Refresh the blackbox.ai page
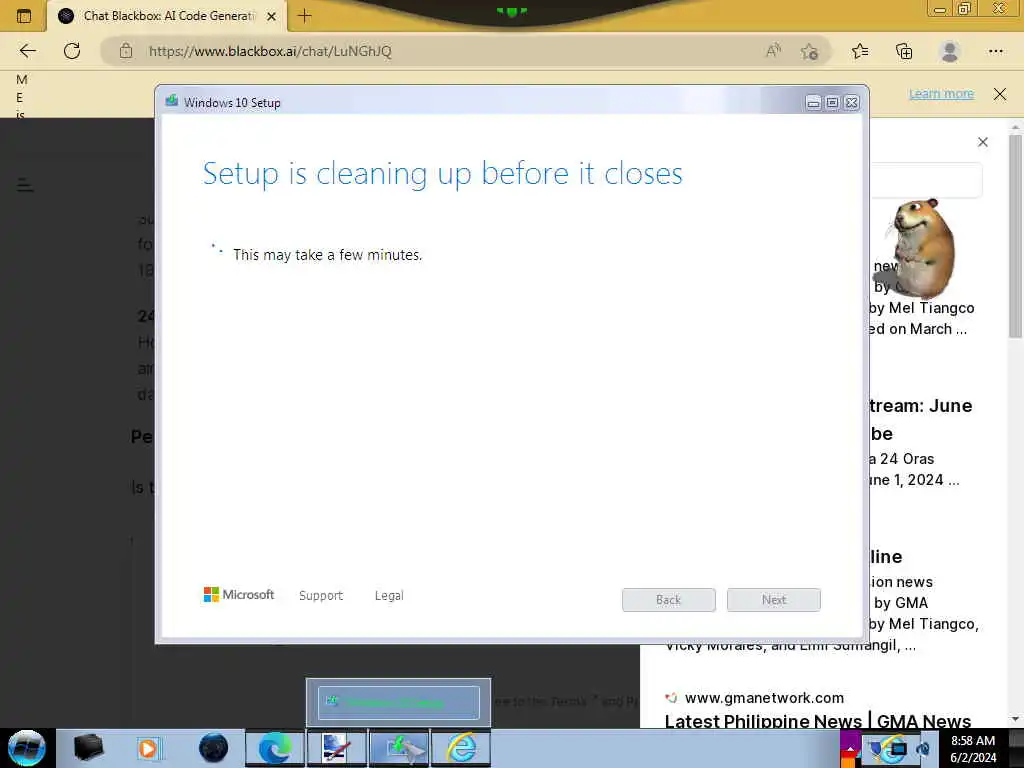1024x768 pixels. coord(72,51)
